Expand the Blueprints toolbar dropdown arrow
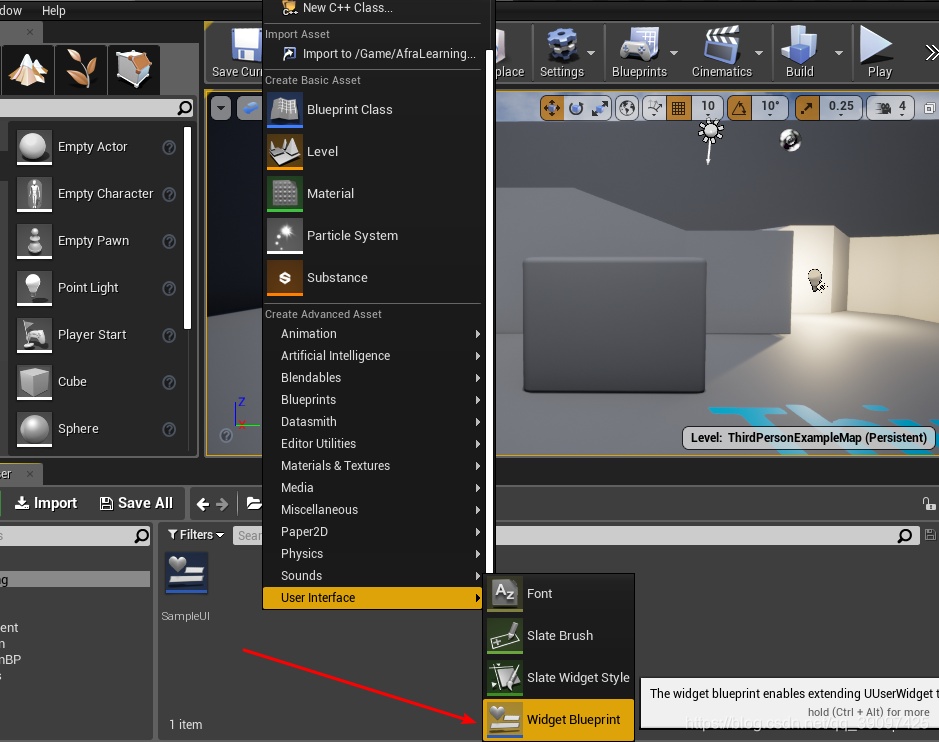 coord(674,53)
